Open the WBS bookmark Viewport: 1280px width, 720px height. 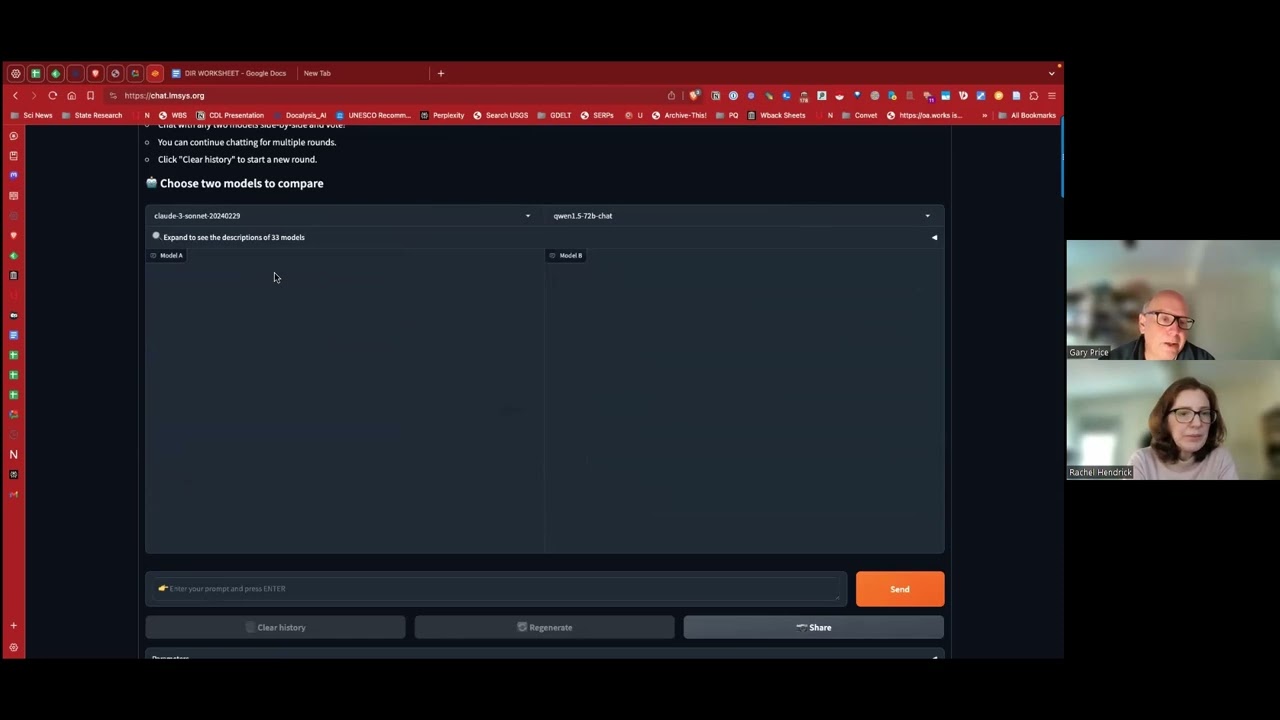click(172, 115)
